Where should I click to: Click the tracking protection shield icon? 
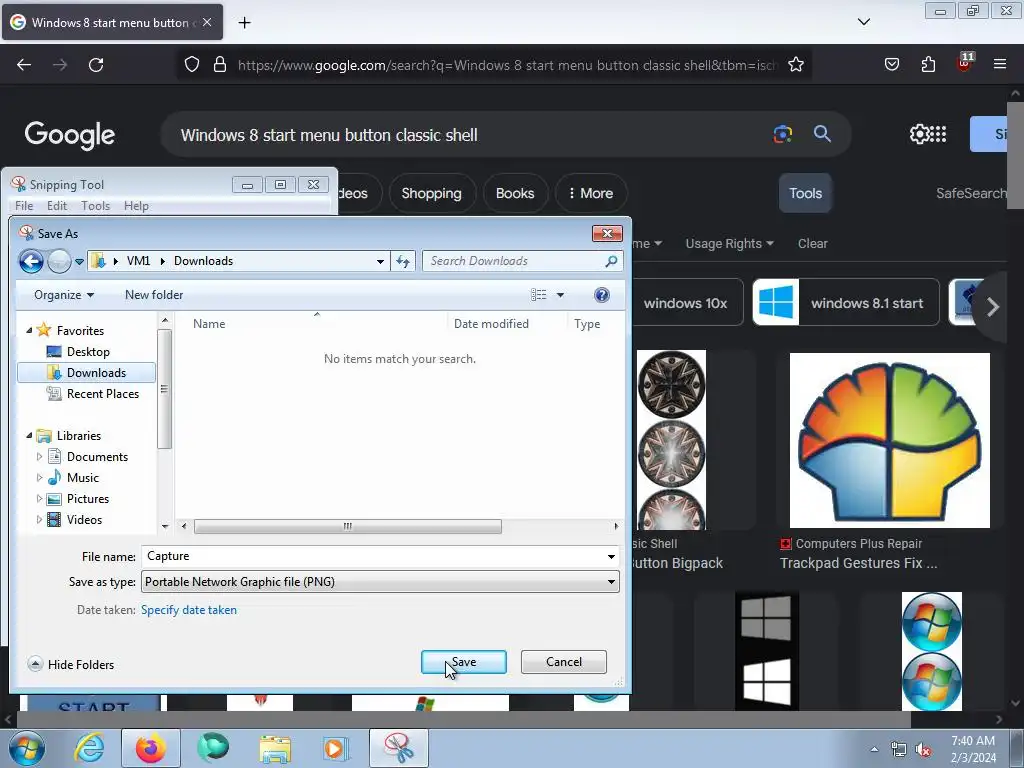click(x=191, y=65)
